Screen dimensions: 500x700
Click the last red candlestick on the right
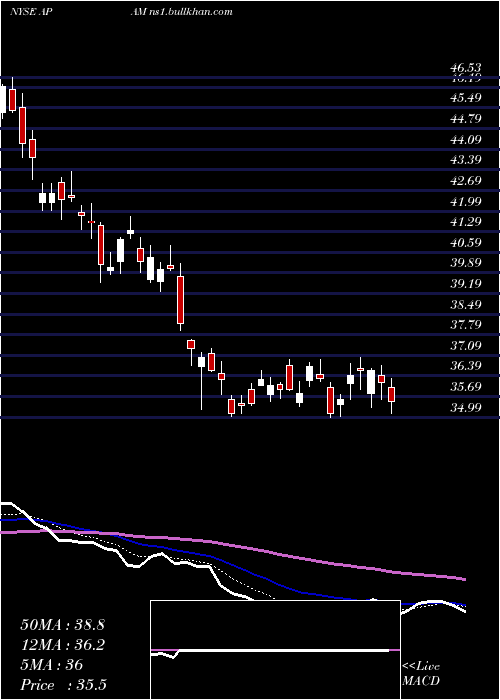click(x=392, y=395)
